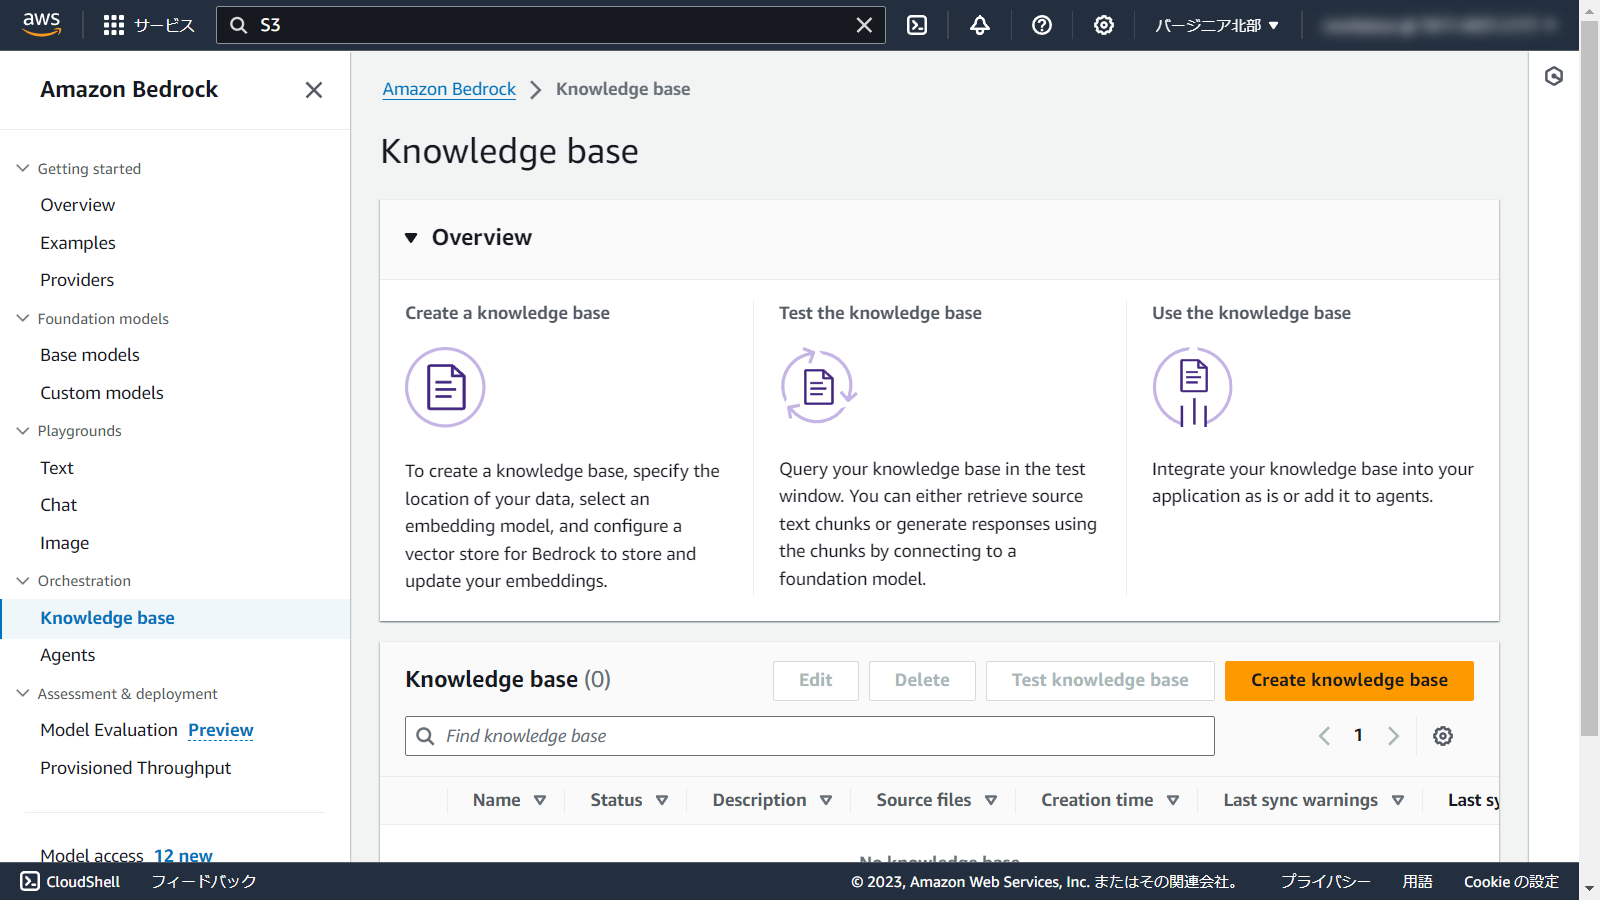Viewport: 1600px width, 900px height.
Task: Open the help question mark icon
Action: point(1042,25)
